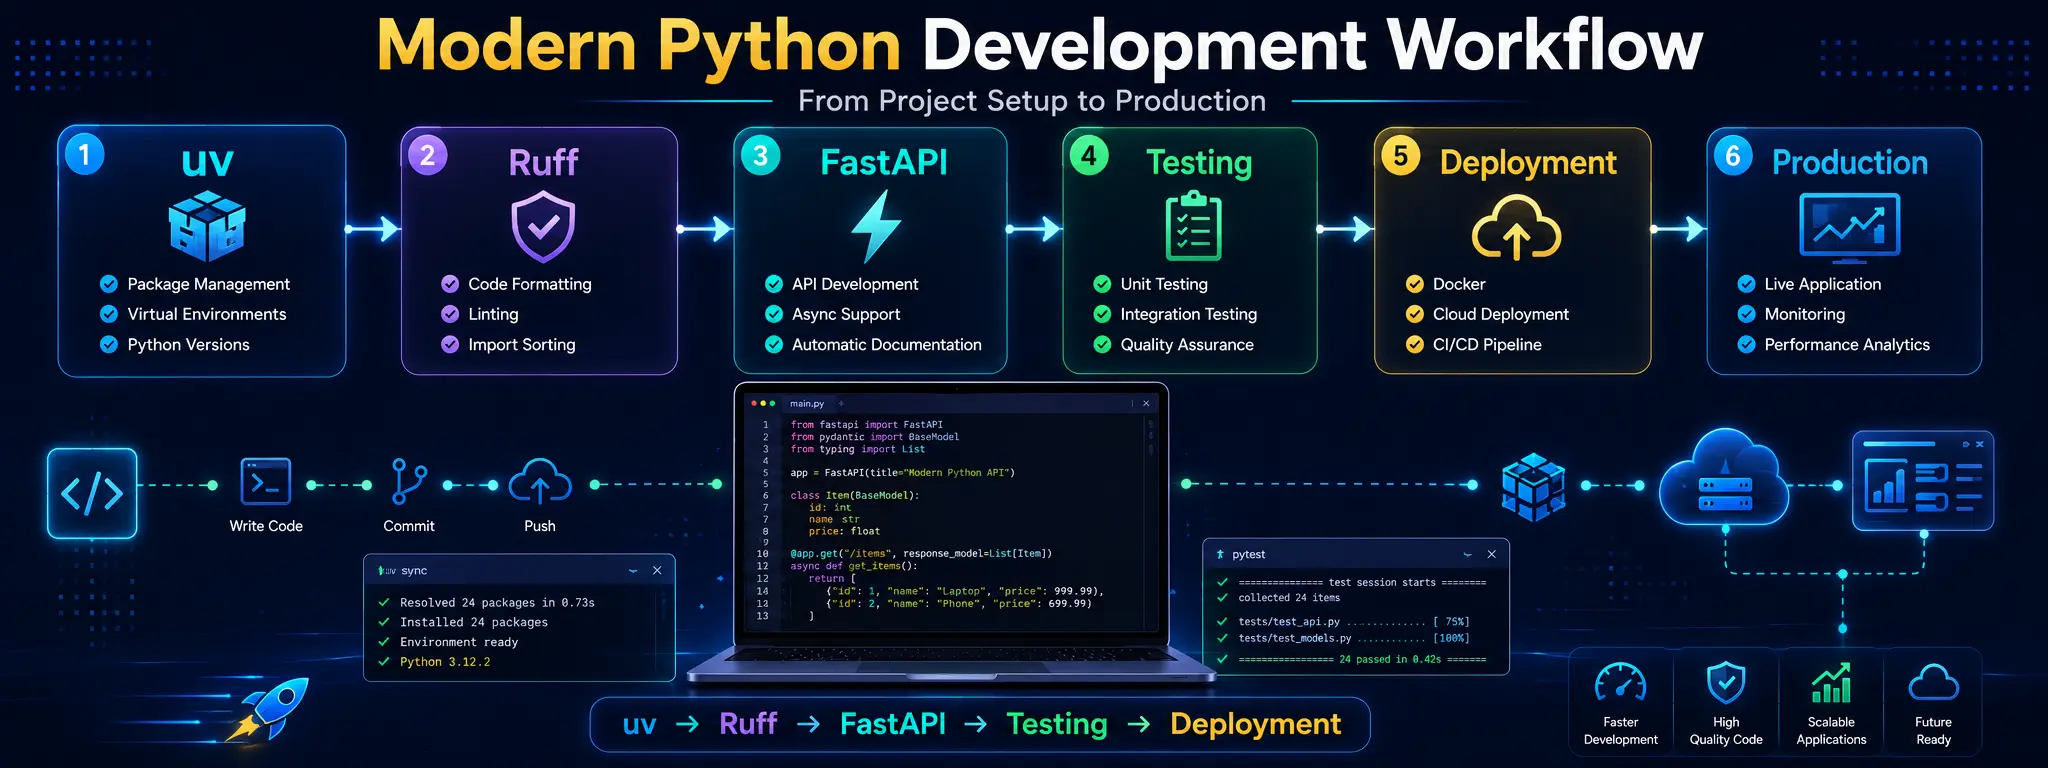The height and width of the screenshot is (768, 2048).
Task: Click uv in the bottom workflow bar
Action: pos(639,724)
